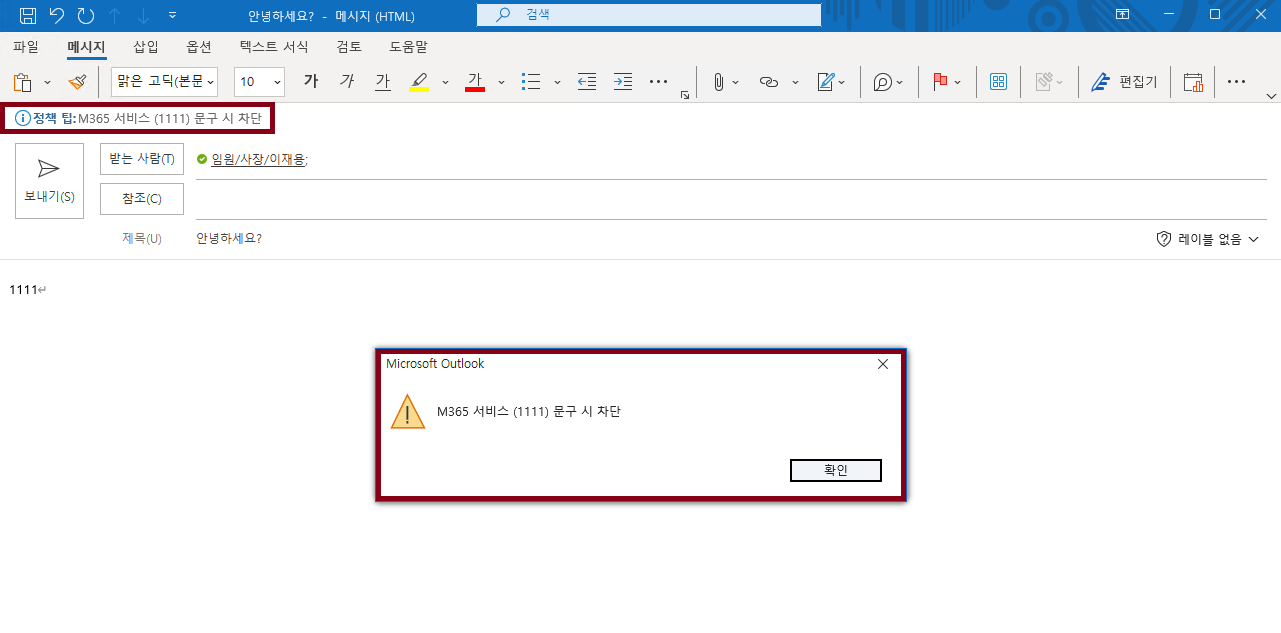This screenshot has height=633, width=1281.
Task: Confirm the dialog with 확인
Action: tap(836, 470)
